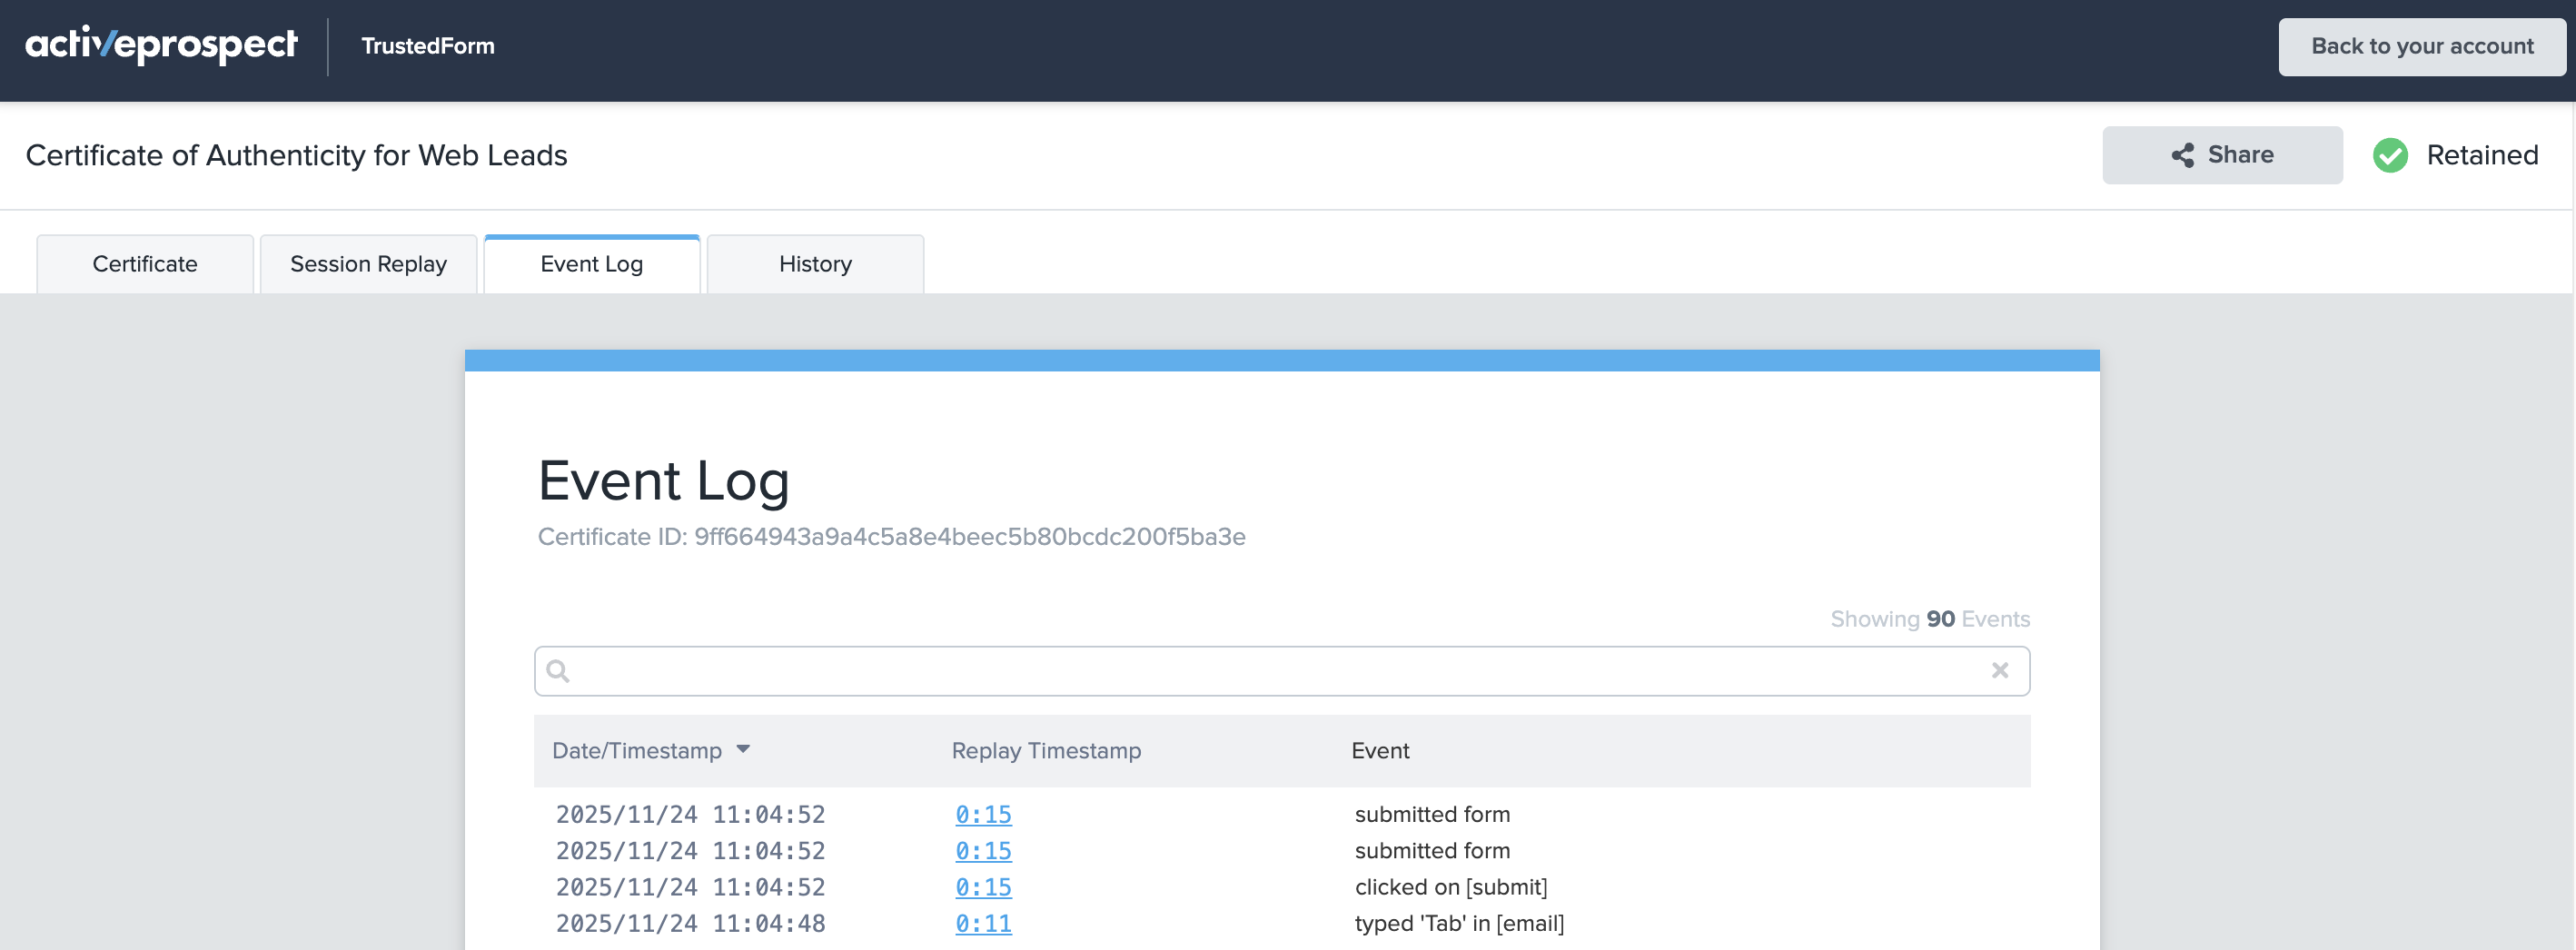Open the Certificate tab
The image size is (2576, 950).
145,264
